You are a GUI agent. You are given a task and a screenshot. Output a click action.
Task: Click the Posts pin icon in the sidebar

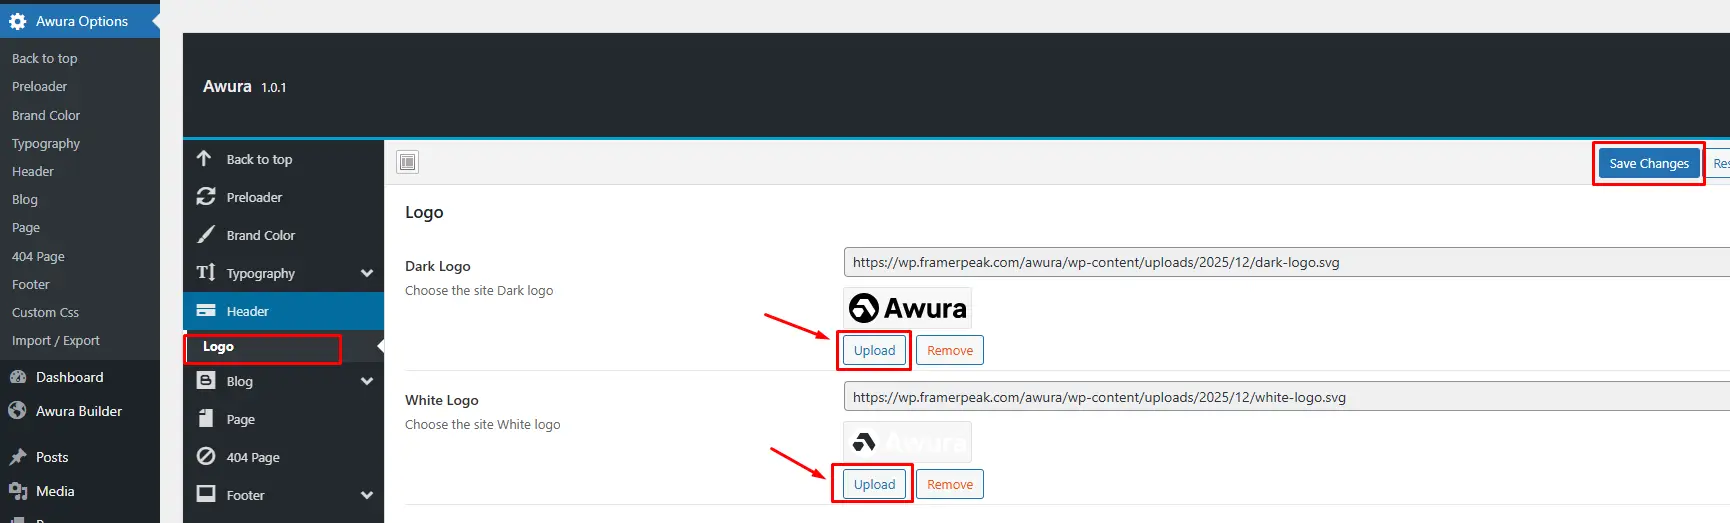(18, 457)
